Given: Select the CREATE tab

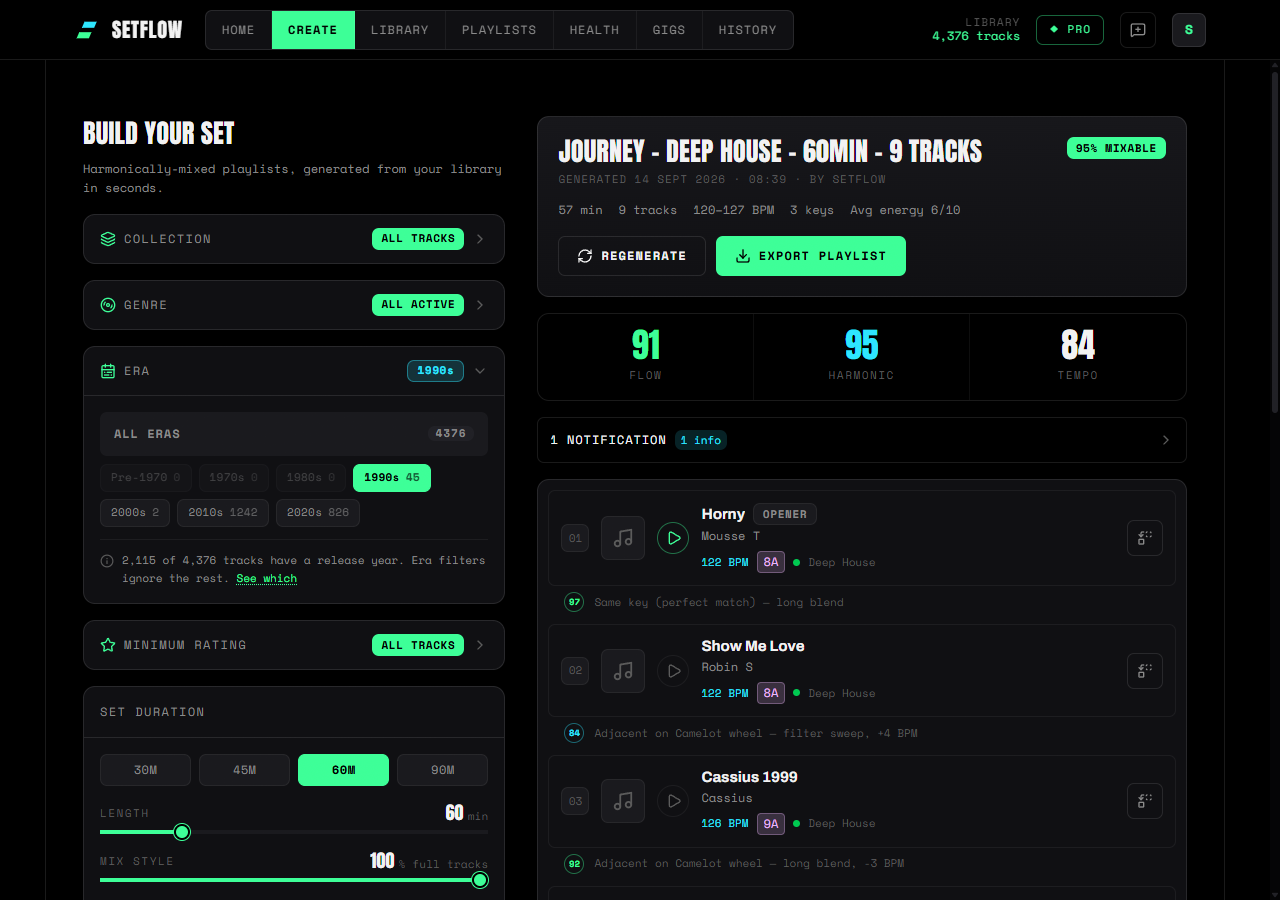Looking at the screenshot, I should pyautogui.click(x=313, y=30).
